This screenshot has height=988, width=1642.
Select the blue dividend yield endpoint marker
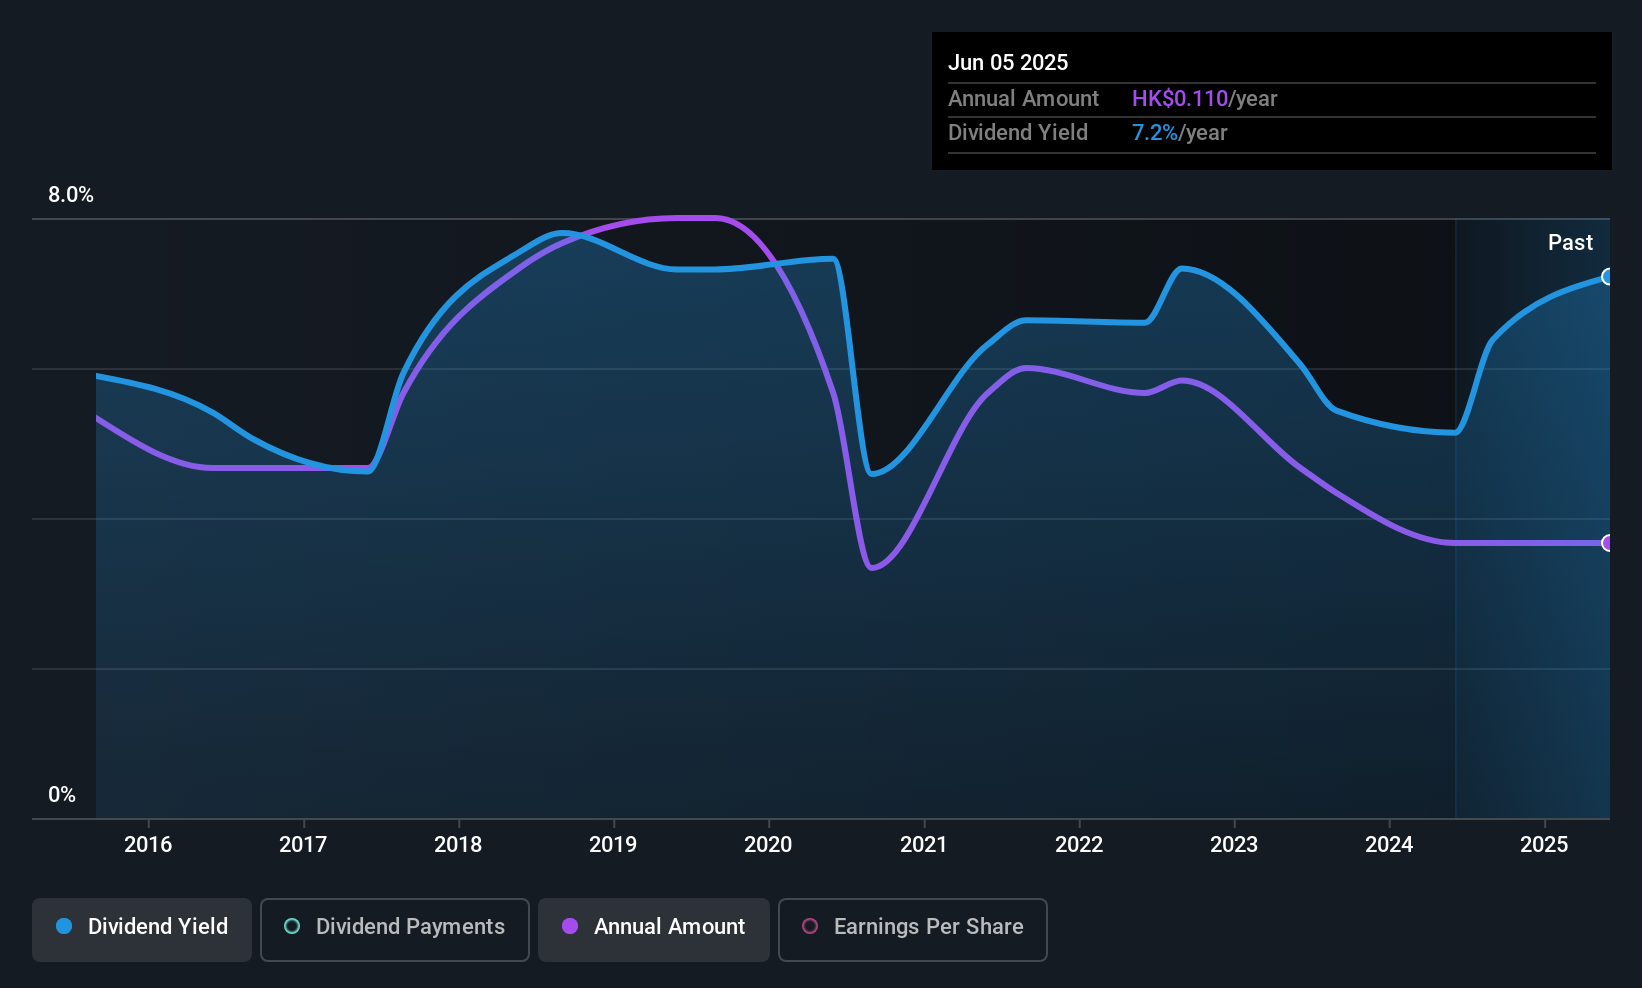pos(1608,277)
